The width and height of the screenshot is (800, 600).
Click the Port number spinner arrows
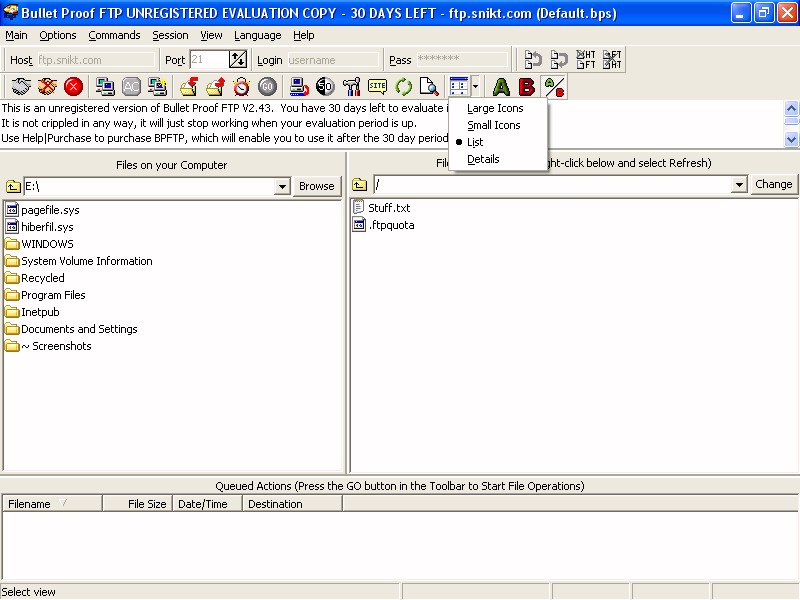[238, 59]
